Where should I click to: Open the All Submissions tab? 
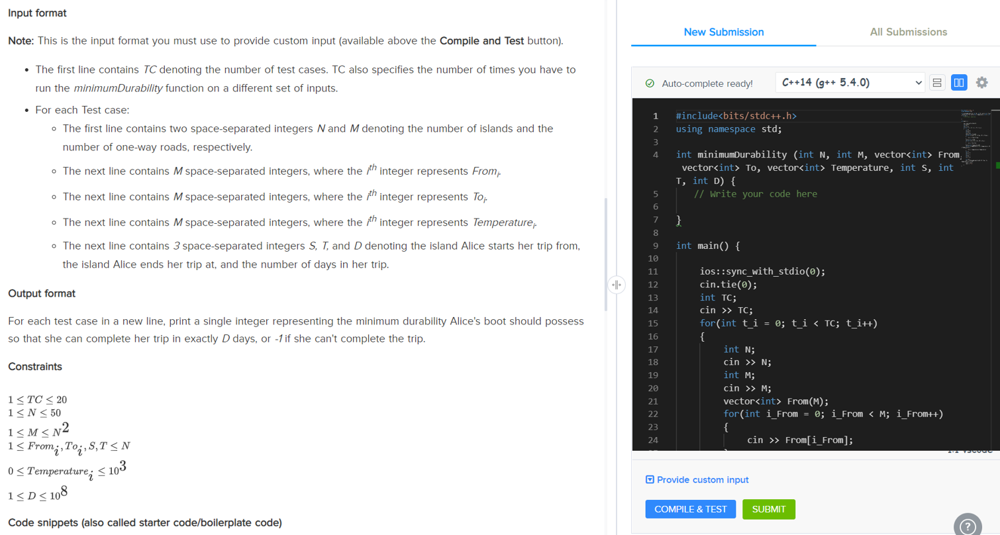(908, 32)
